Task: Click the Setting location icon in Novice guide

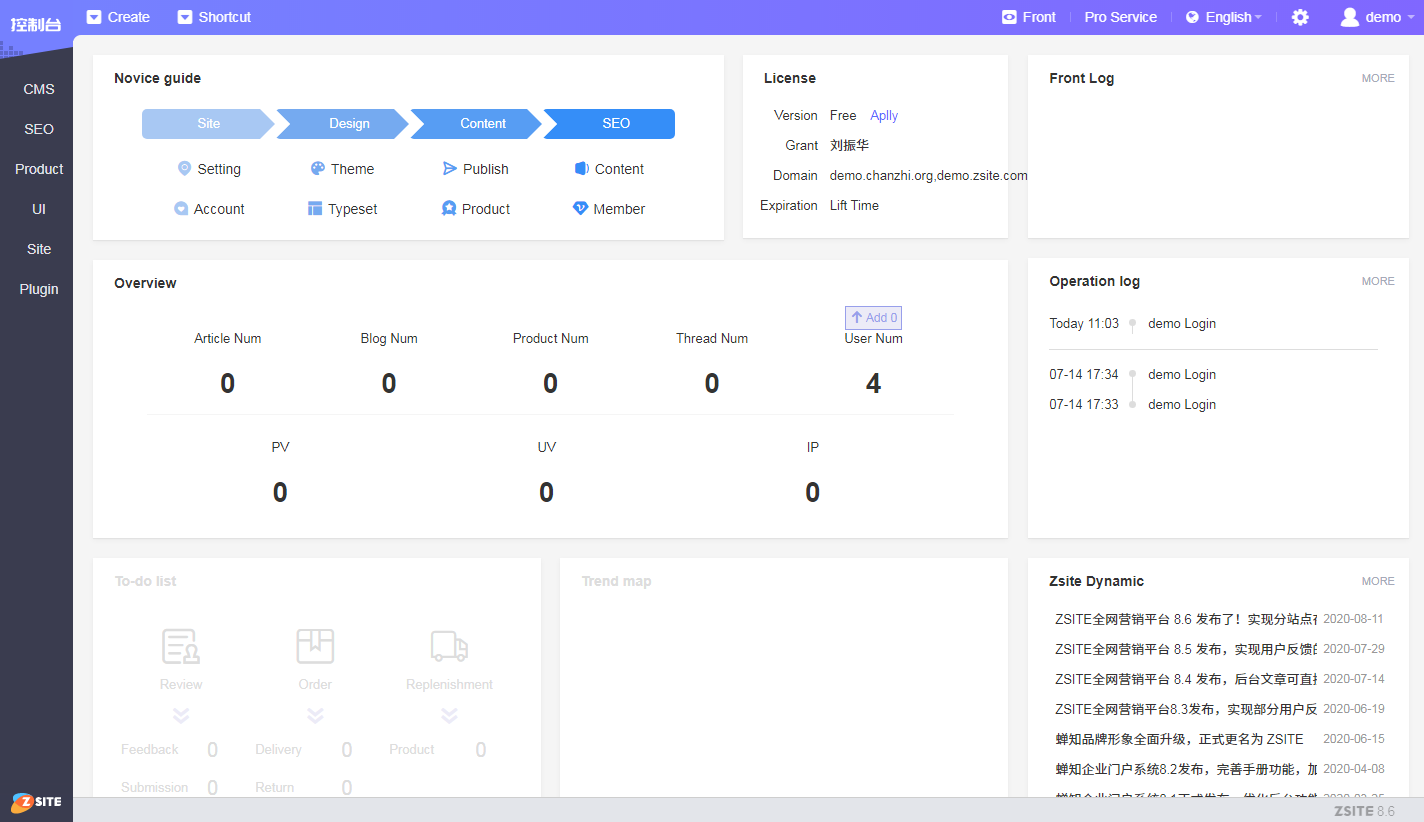Action: pos(184,169)
